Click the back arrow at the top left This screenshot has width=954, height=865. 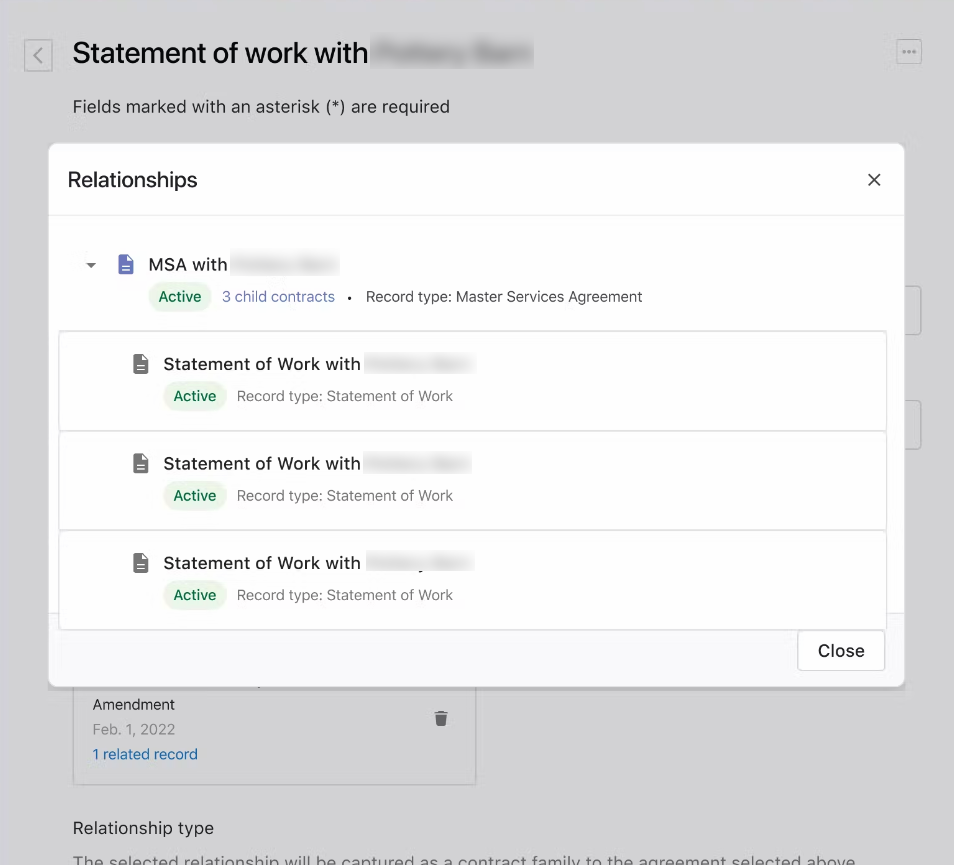tap(38, 55)
